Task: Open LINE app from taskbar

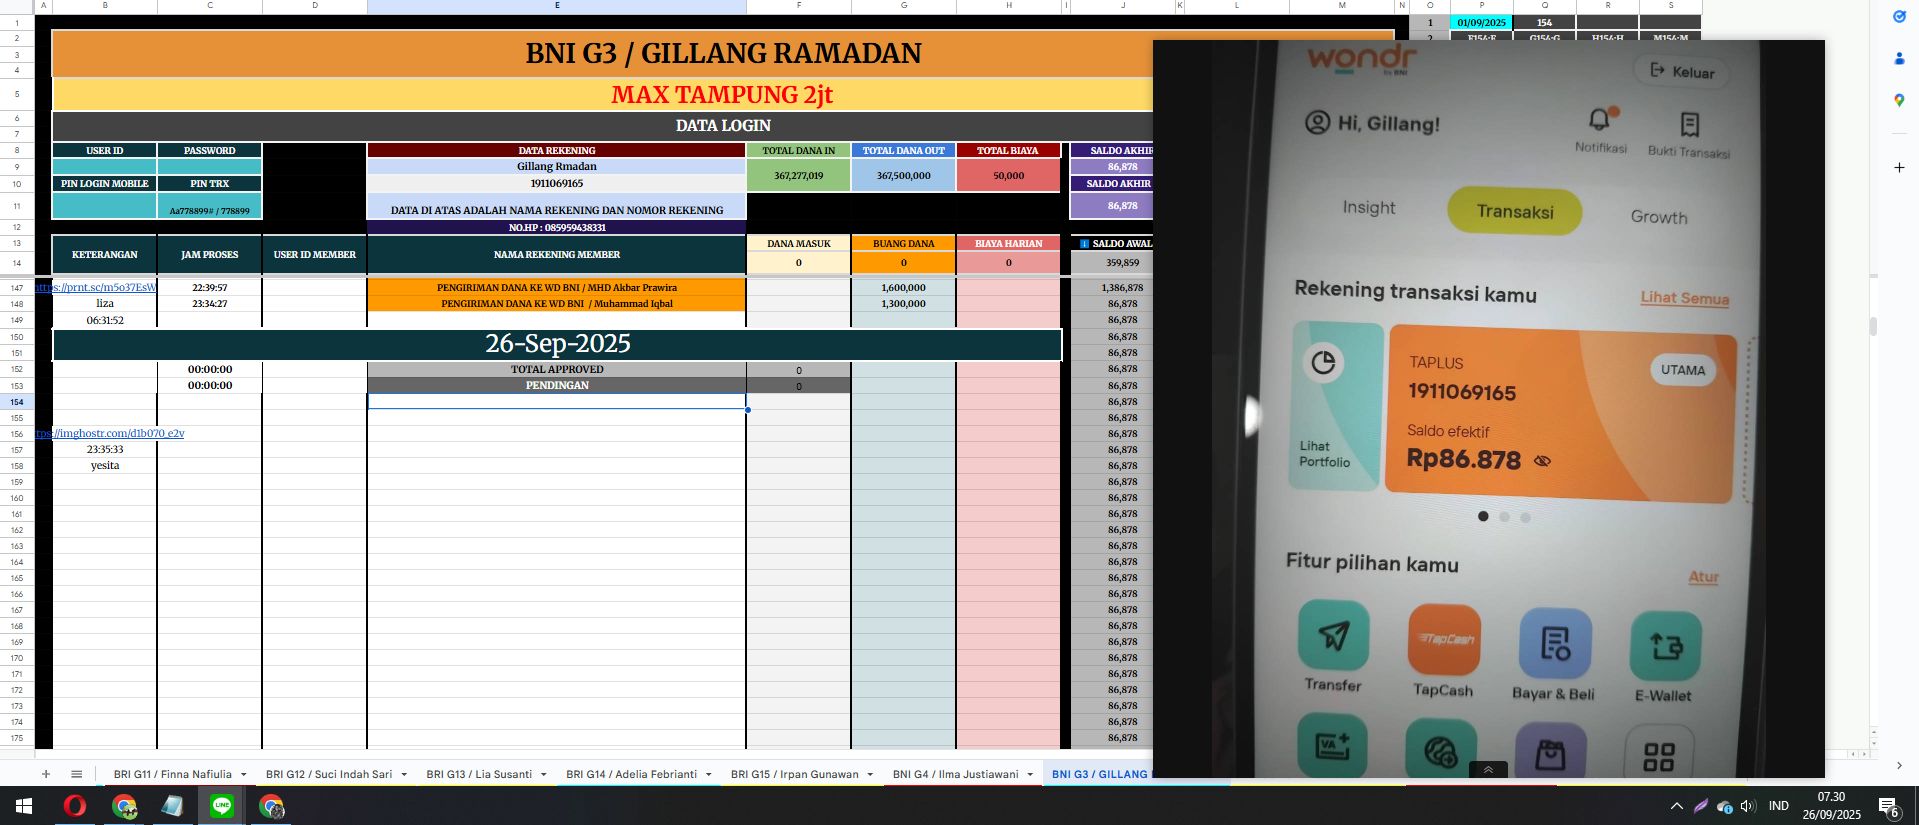Action: coord(222,806)
